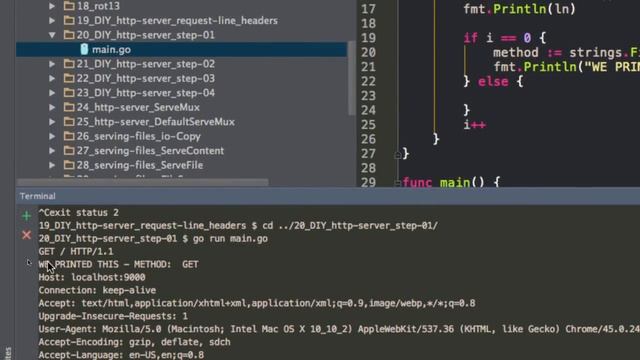
Task: Click line number 19 in the gutter
Action: point(368,38)
